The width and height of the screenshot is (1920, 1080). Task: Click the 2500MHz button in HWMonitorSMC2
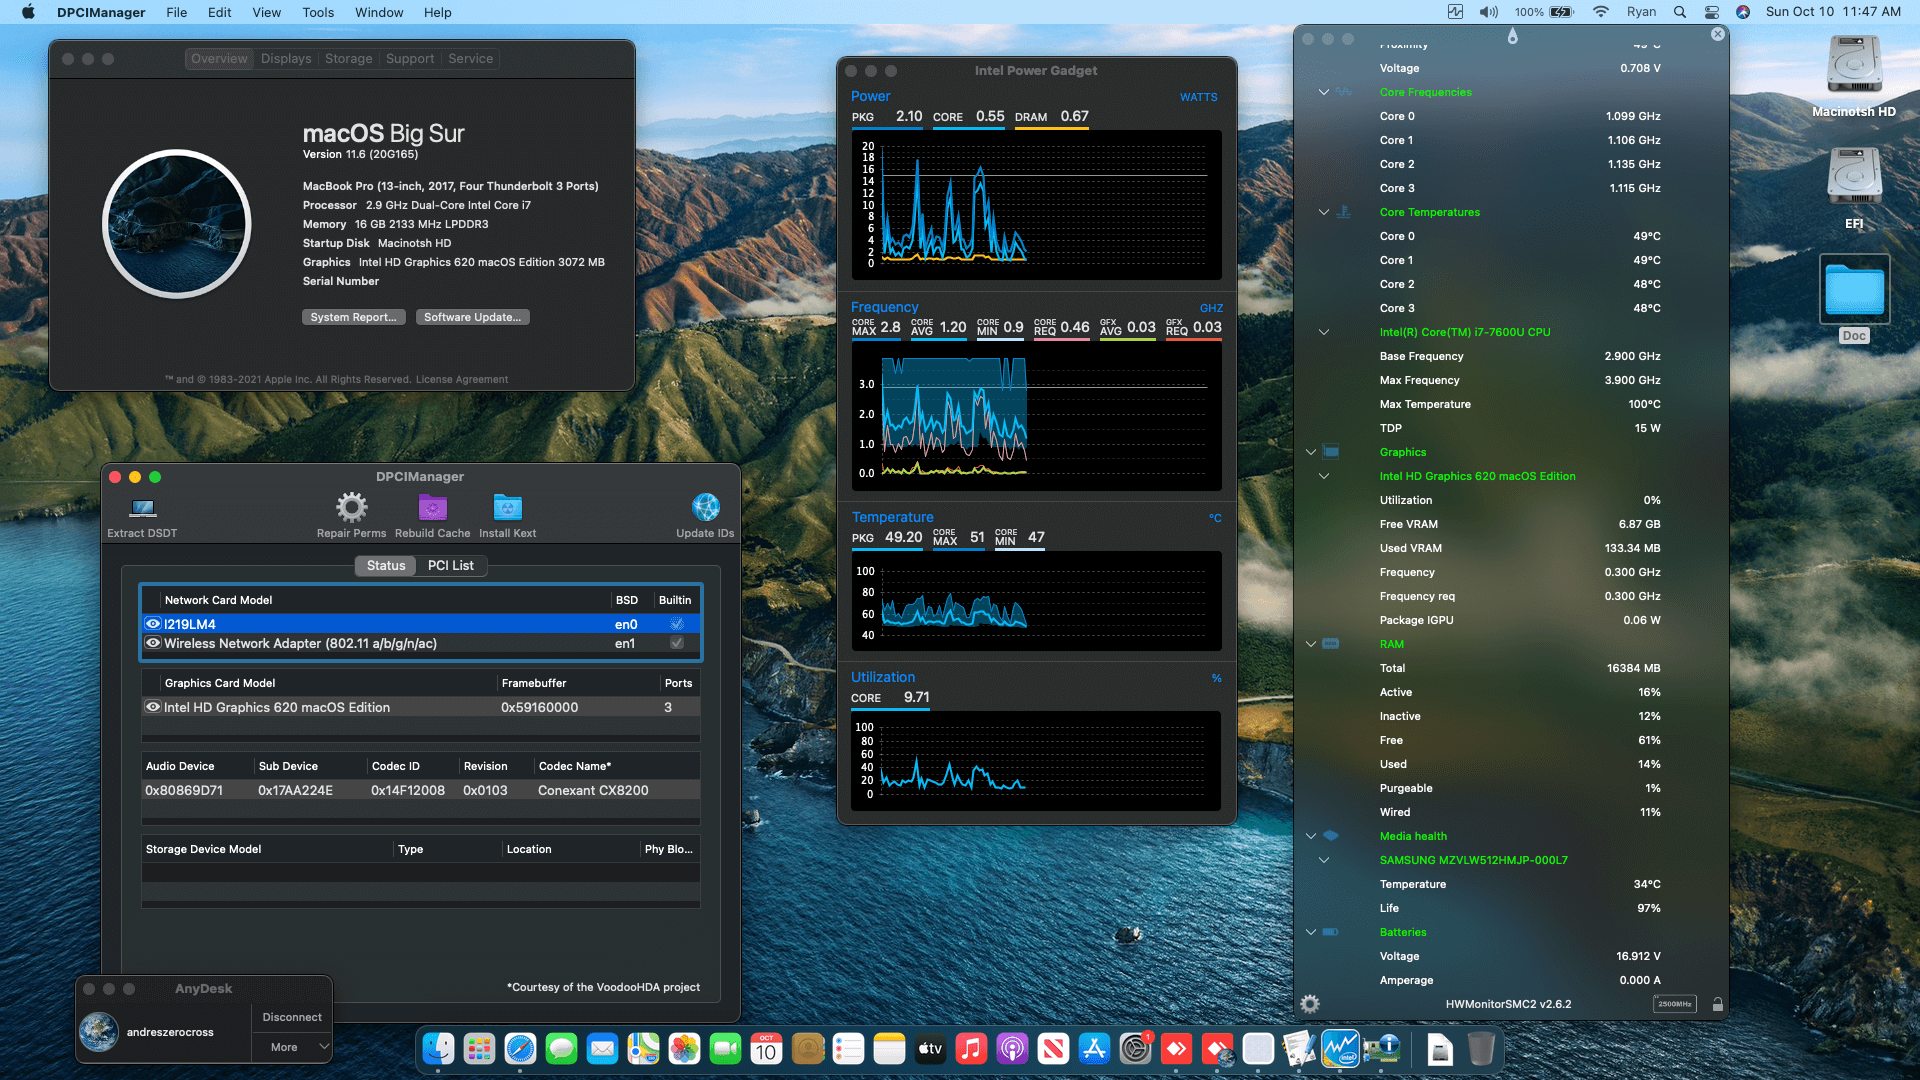point(1675,1004)
